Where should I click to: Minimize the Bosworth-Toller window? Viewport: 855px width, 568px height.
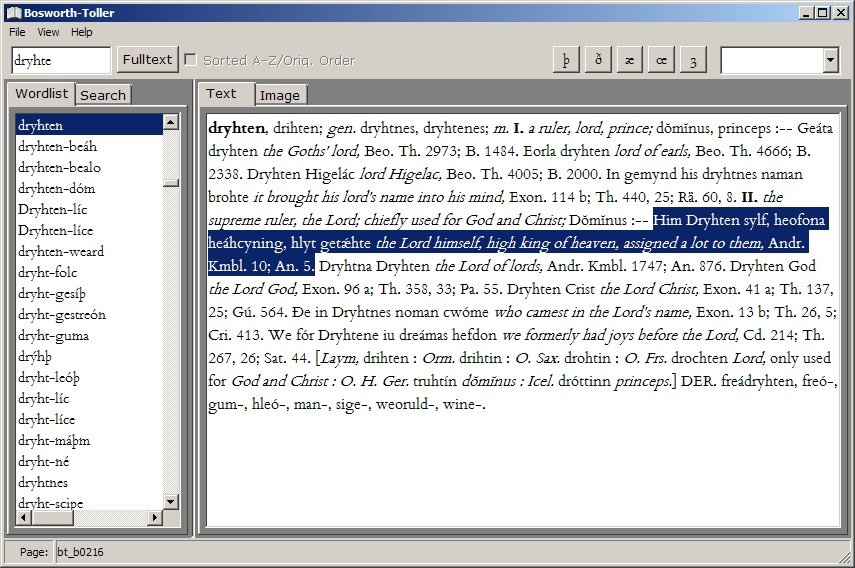pos(807,13)
